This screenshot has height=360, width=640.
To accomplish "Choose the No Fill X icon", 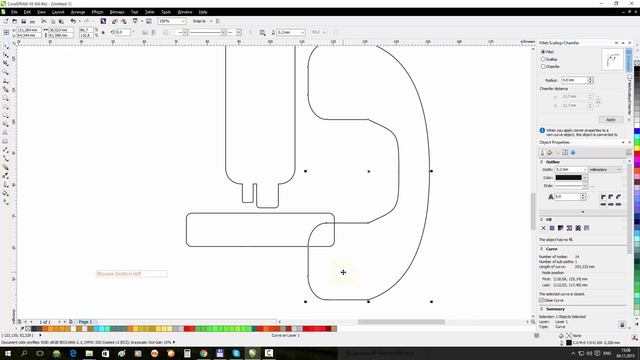I will pos(543,228).
